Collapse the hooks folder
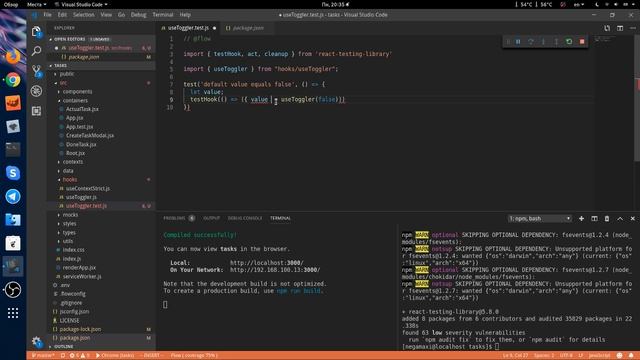This screenshot has height=360, width=640. point(70,180)
